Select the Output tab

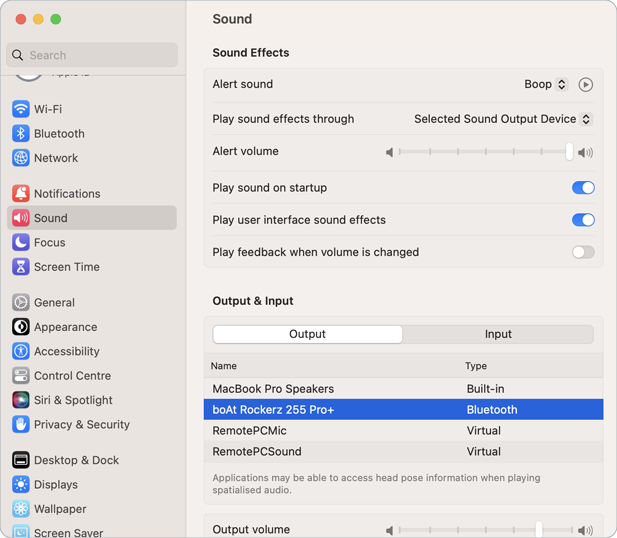[308, 334]
